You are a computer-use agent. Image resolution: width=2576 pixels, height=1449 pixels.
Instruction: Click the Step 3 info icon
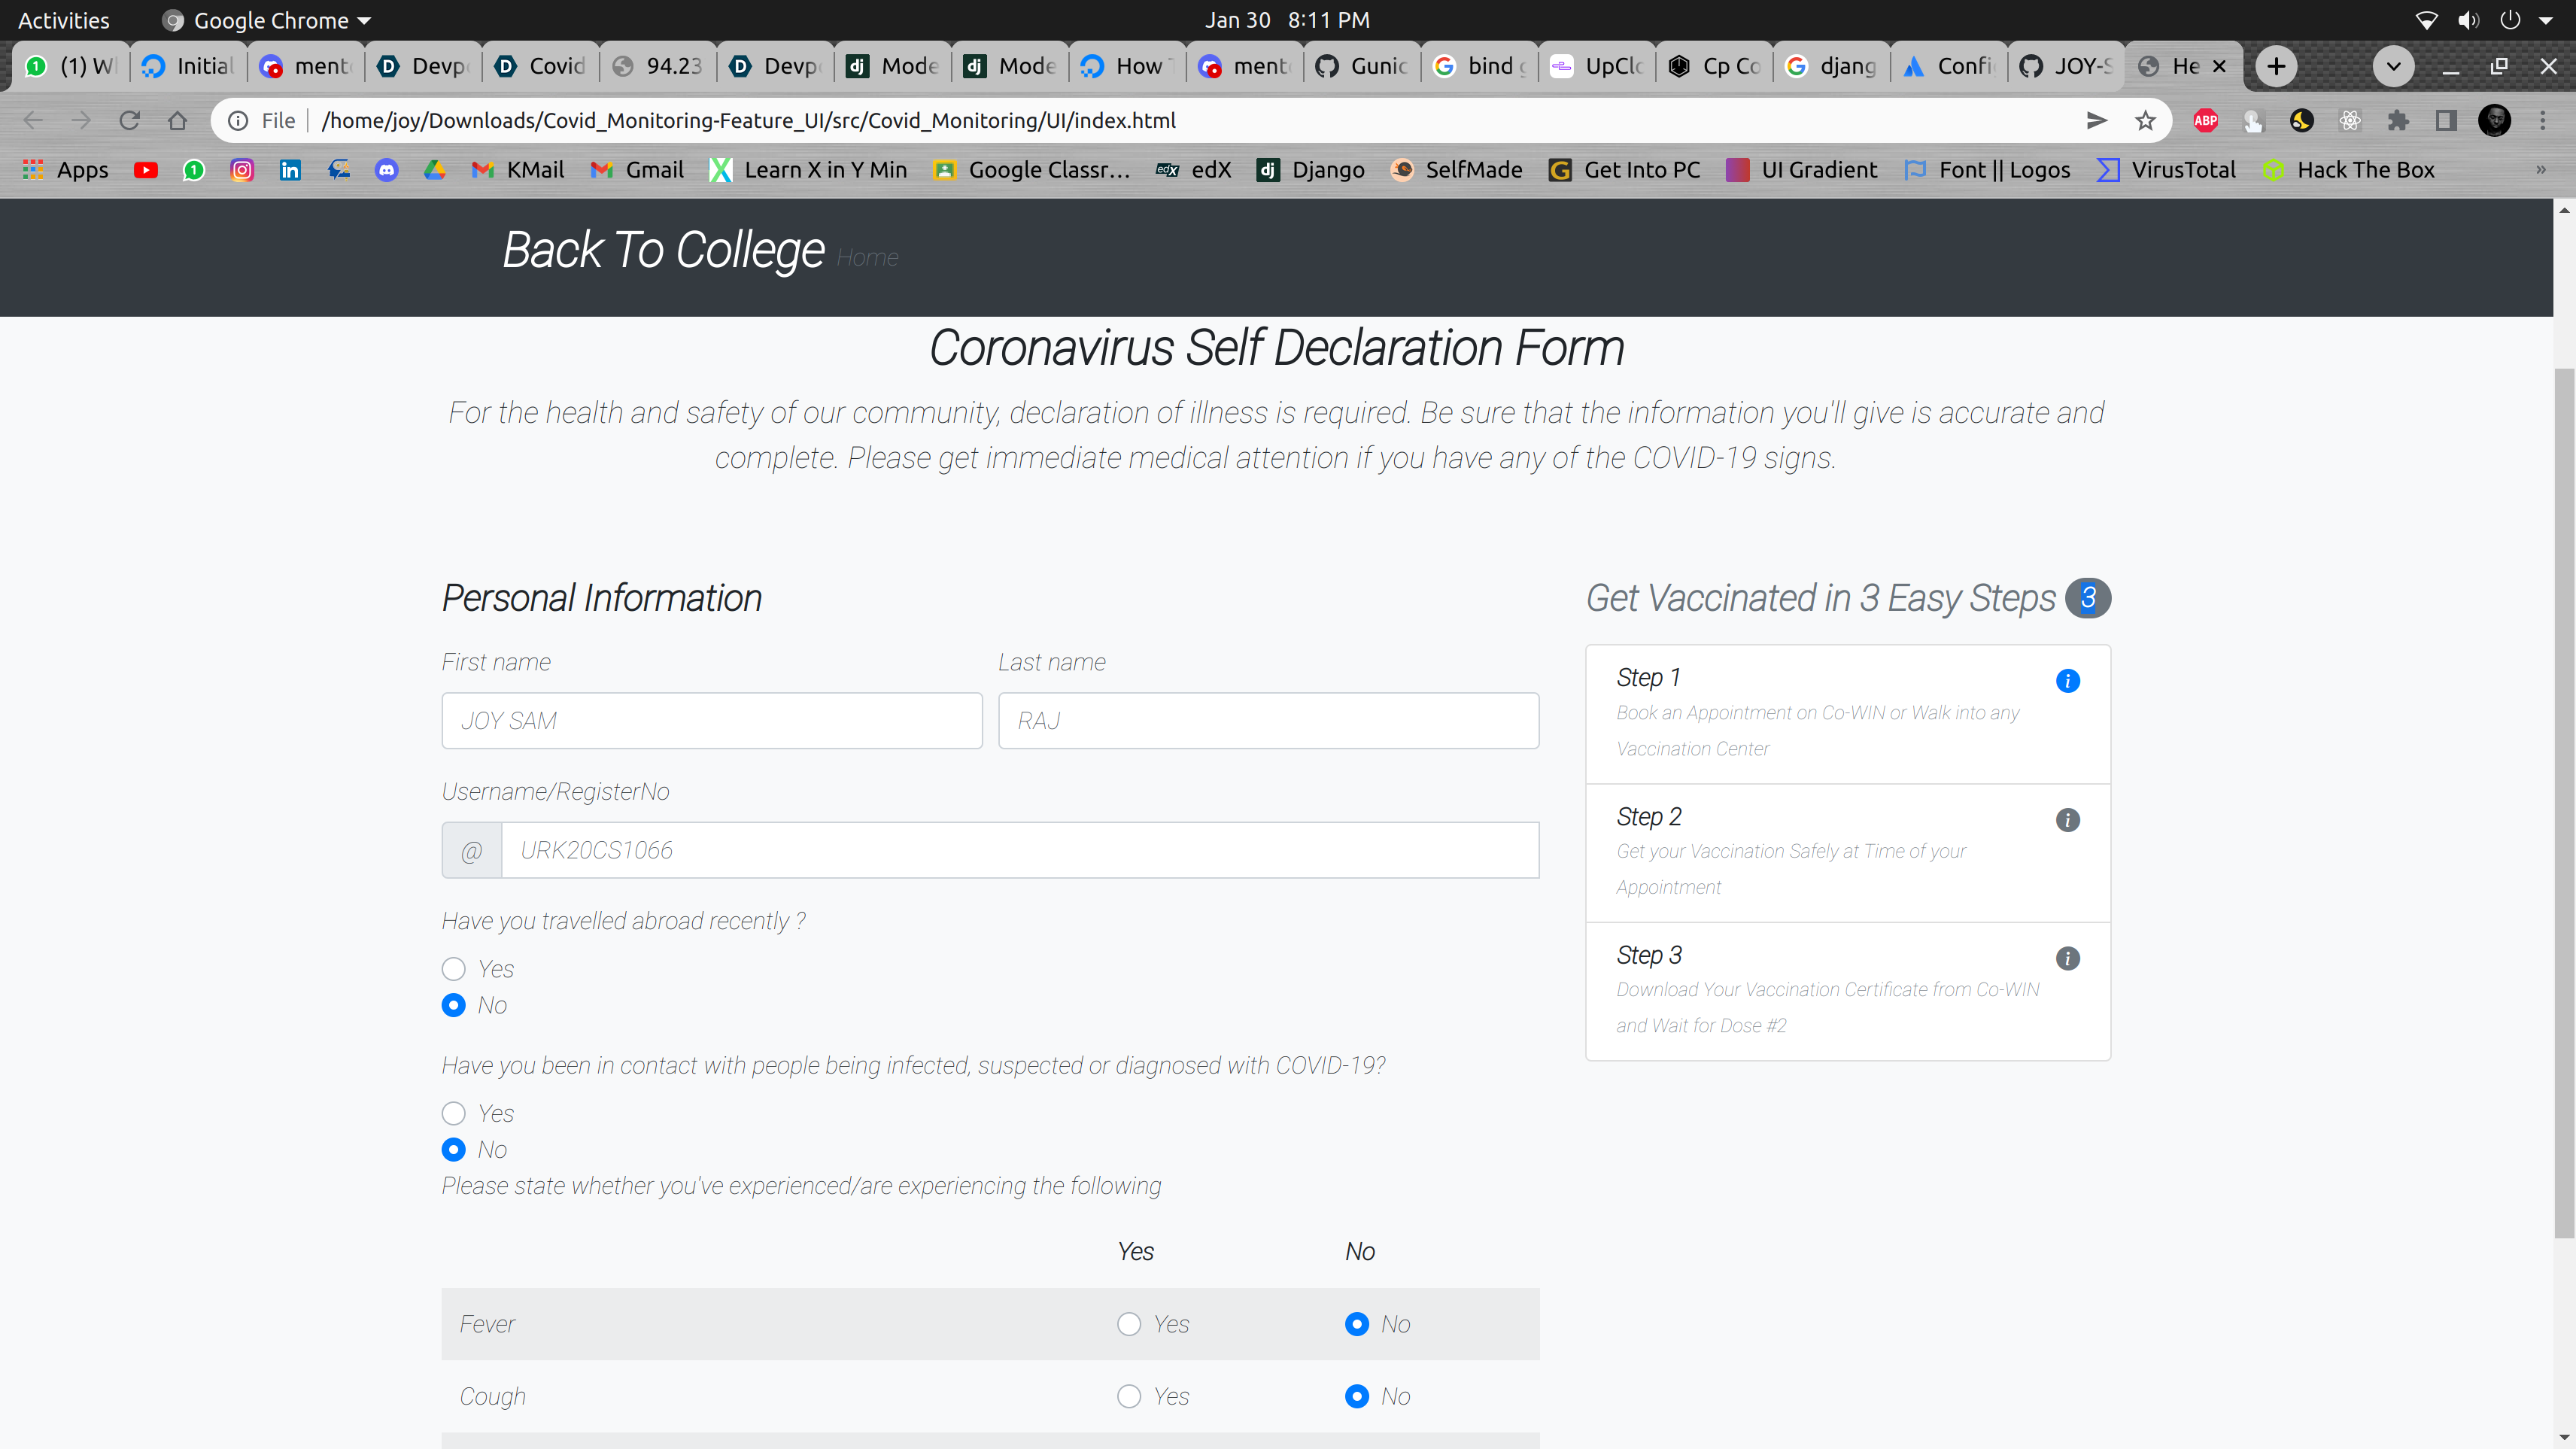pos(2067,958)
